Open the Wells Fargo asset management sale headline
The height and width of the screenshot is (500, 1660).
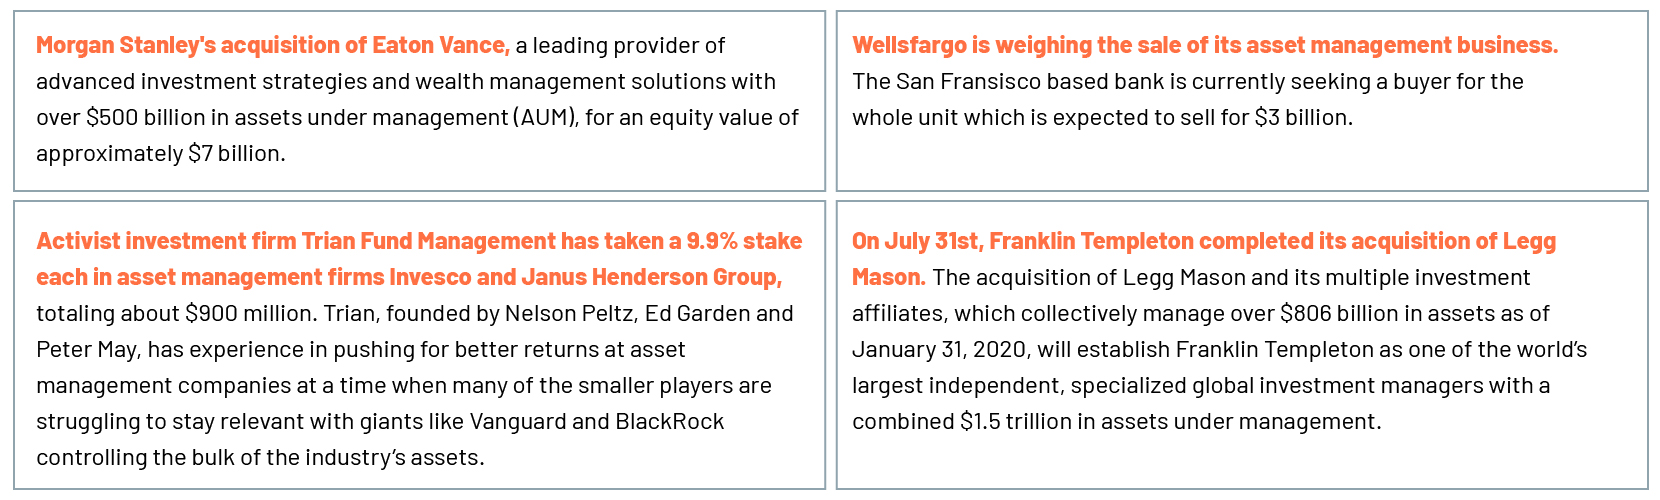click(1205, 45)
